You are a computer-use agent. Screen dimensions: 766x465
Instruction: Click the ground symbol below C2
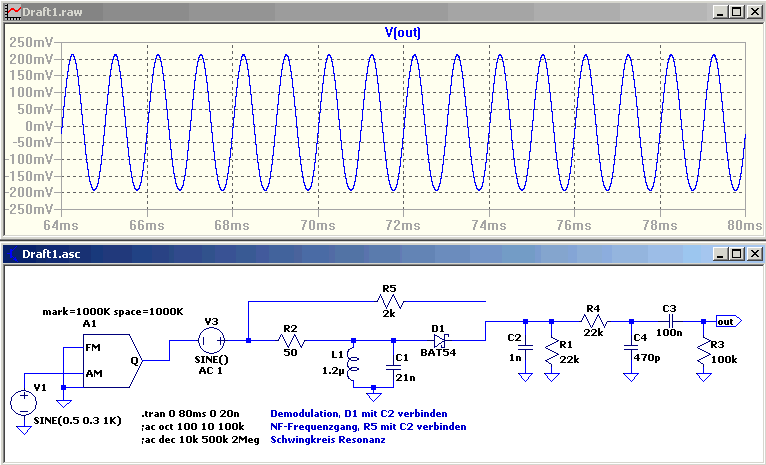525,378
